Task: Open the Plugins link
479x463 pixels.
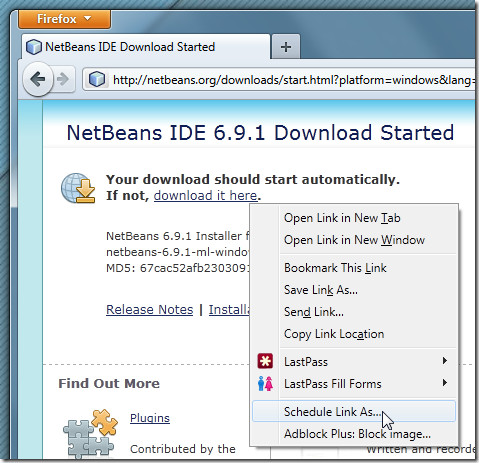Action: click(150, 418)
